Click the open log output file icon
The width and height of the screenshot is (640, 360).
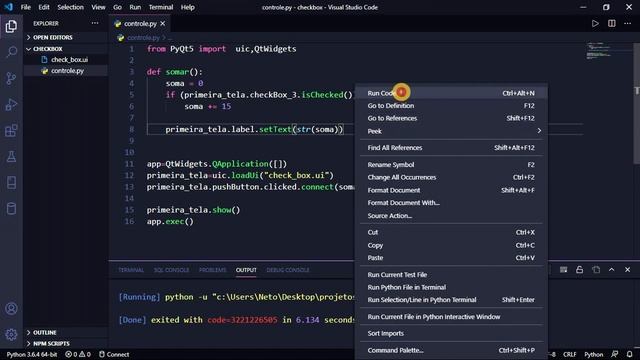[x=596, y=270]
